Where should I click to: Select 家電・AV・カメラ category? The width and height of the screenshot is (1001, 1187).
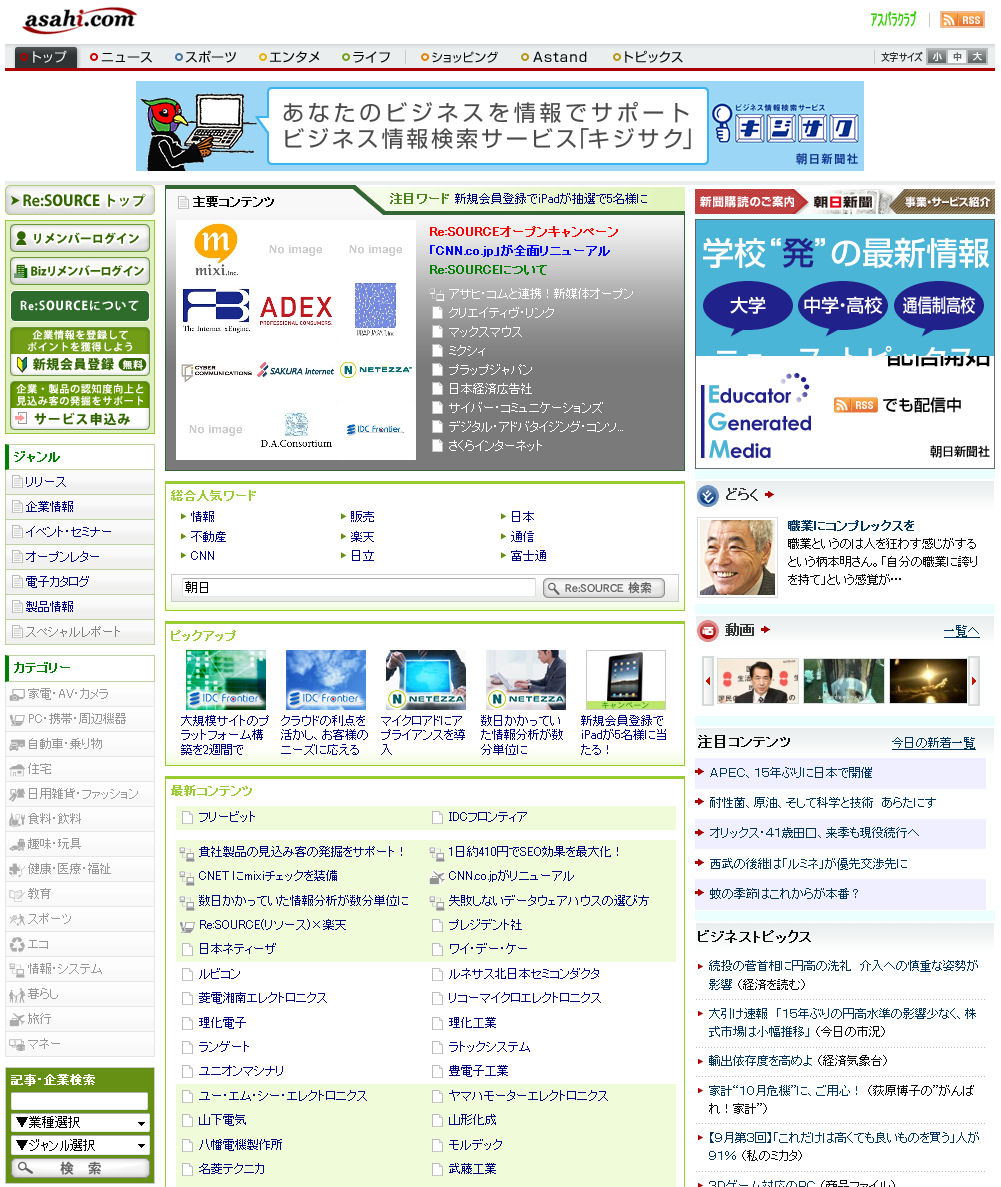coord(80,693)
